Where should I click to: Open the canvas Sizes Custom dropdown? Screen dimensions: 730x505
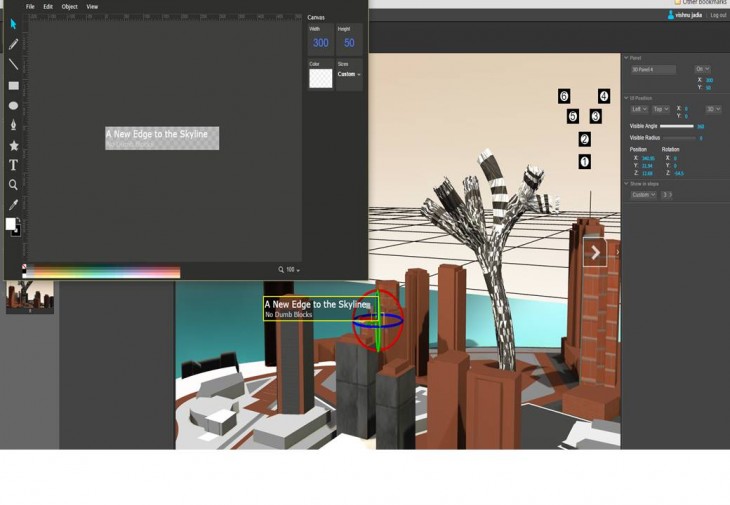pos(349,74)
